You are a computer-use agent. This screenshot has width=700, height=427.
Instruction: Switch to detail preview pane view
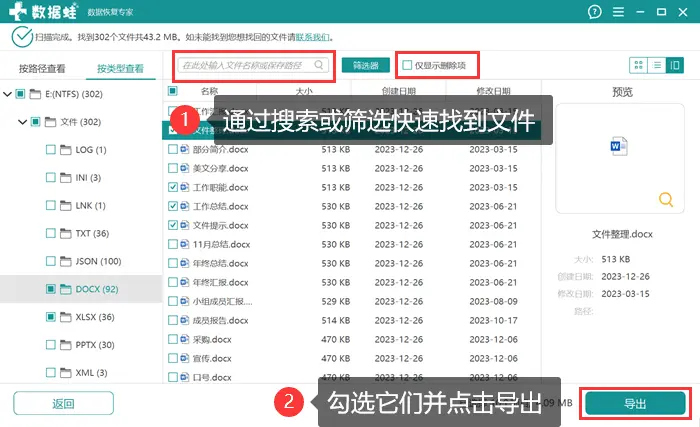tap(675, 65)
